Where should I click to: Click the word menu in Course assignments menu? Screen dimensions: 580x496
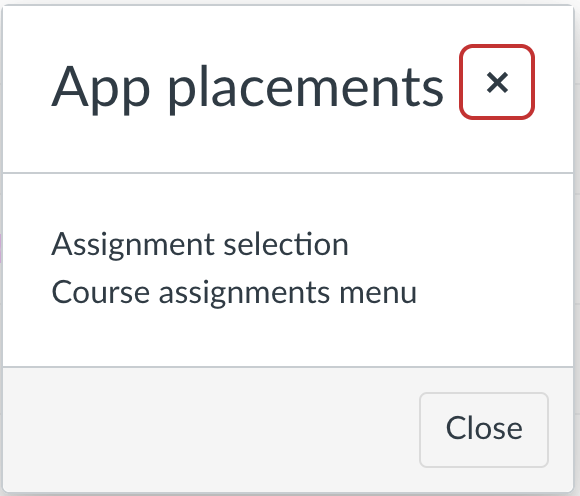[x=378, y=294]
